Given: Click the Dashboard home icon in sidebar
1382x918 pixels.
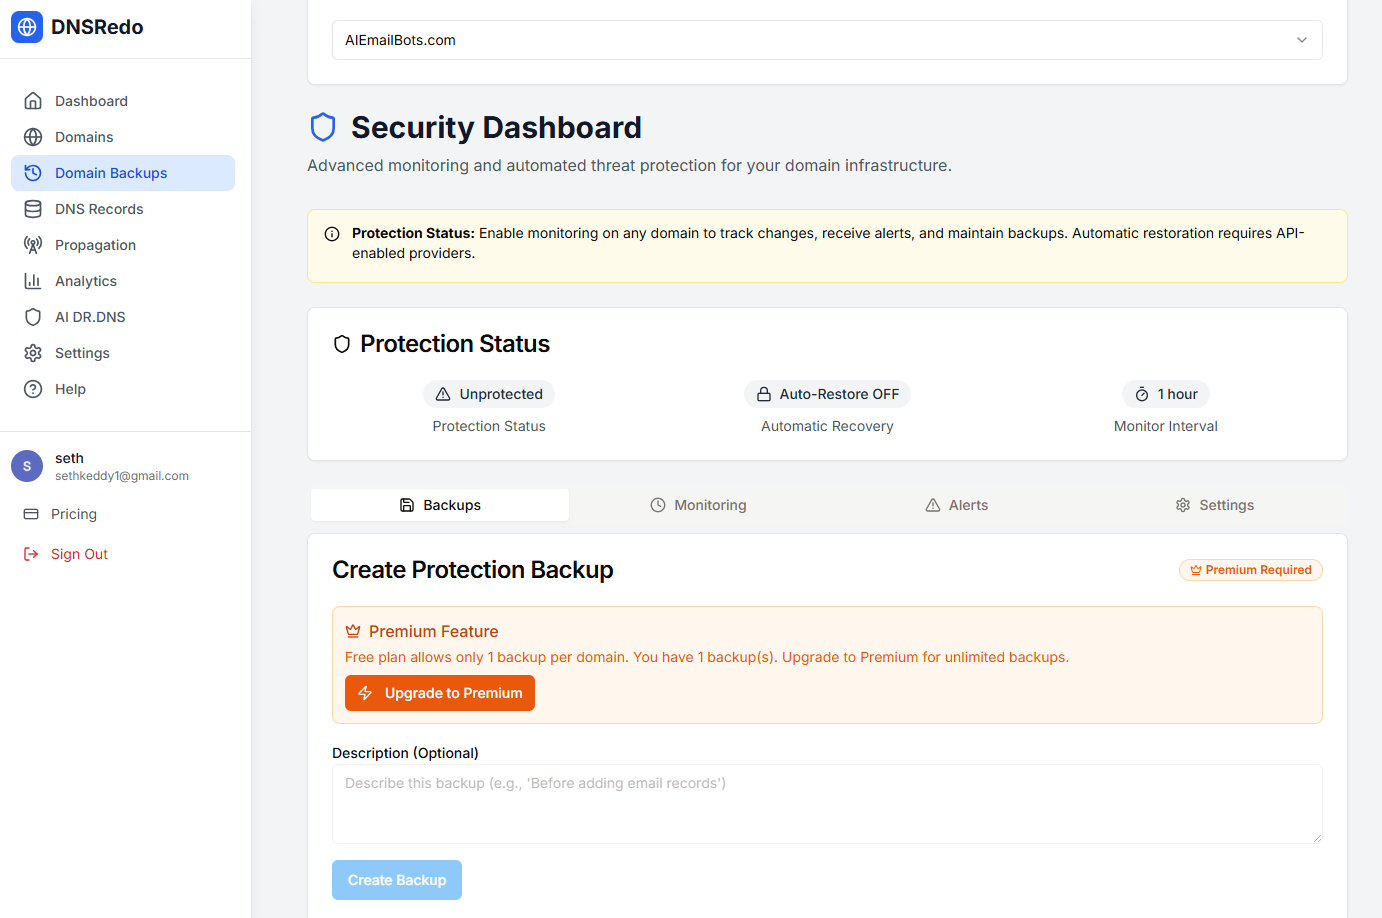Looking at the screenshot, I should (x=33, y=101).
